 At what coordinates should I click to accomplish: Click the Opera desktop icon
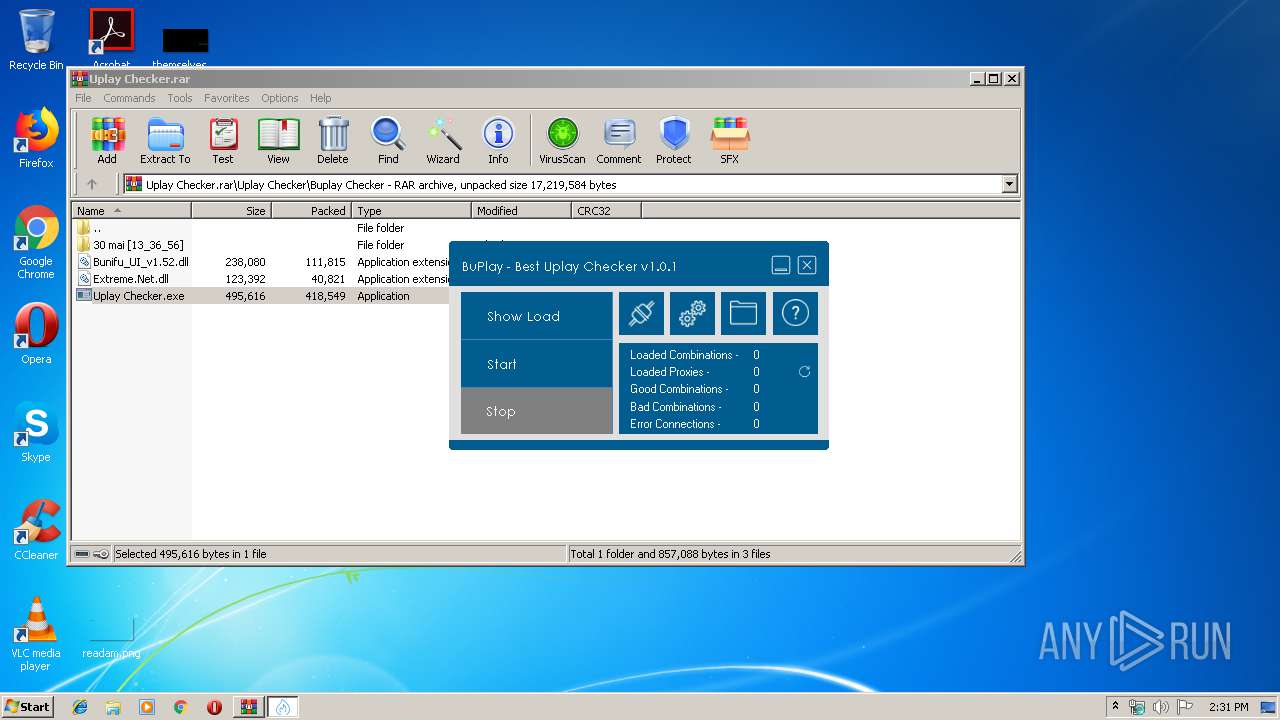coord(36,333)
